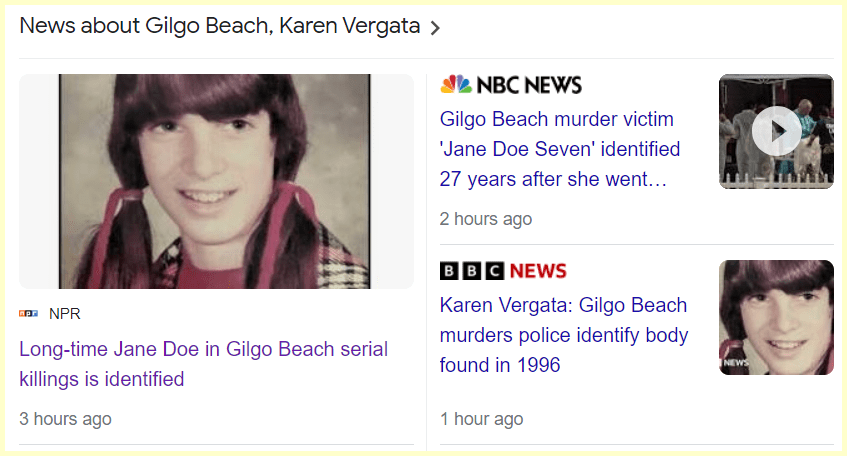Open the "Jane Doe Seven" NBC headline

pyautogui.click(x=559, y=149)
